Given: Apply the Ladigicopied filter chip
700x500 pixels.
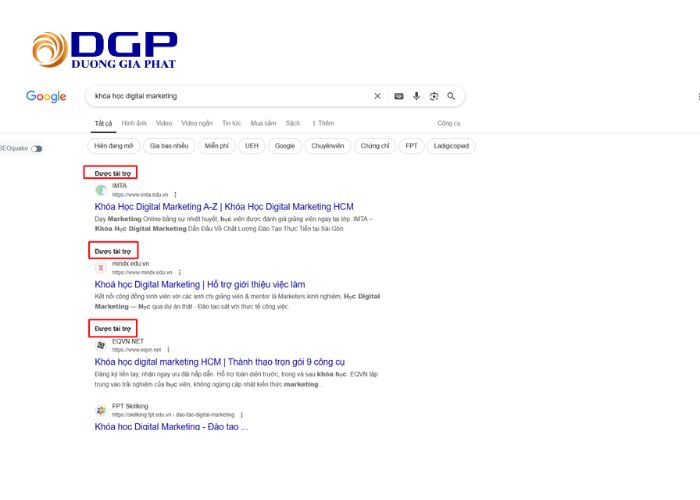Looking at the screenshot, I should 451,146.
